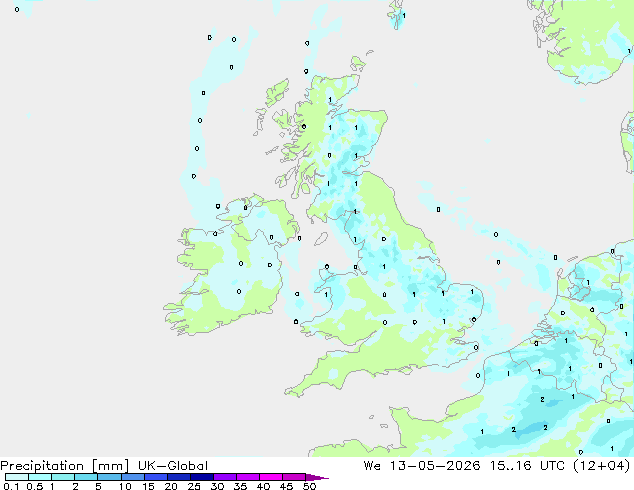Image resolution: width=634 pixels, height=490 pixels.
Task: Click the legend value '40'
Action: (263, 486)
